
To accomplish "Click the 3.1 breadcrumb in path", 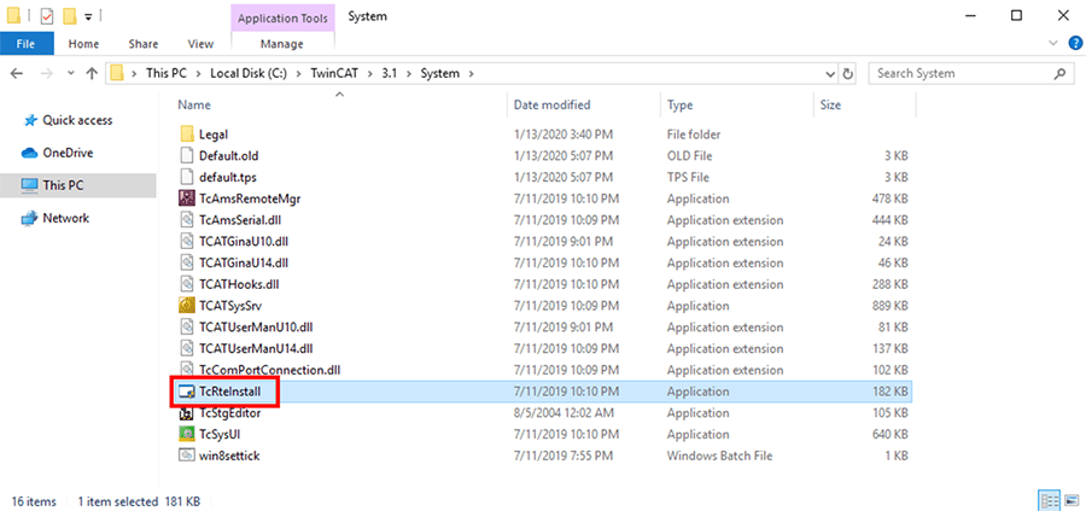I will (x=390, y=74).
